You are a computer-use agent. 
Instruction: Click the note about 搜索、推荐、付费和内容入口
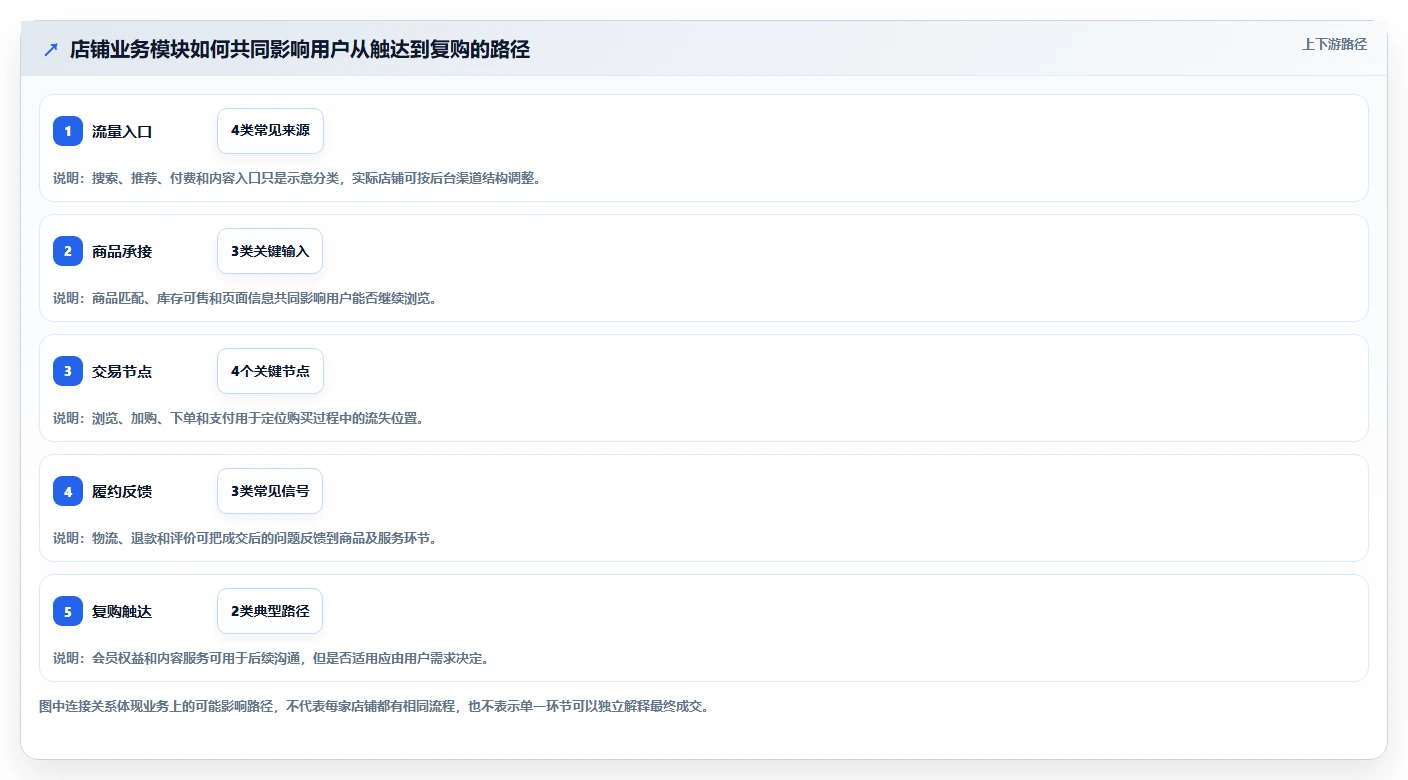(x=297, y=178)
